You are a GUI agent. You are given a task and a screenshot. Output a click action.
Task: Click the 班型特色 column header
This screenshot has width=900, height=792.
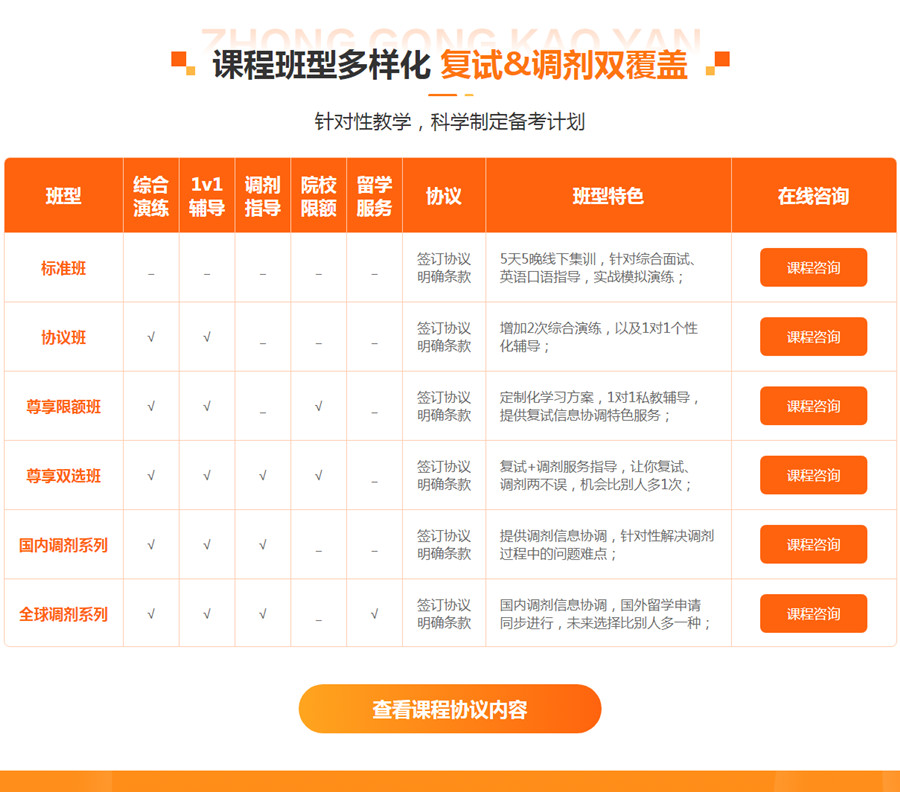coord(608,196)
